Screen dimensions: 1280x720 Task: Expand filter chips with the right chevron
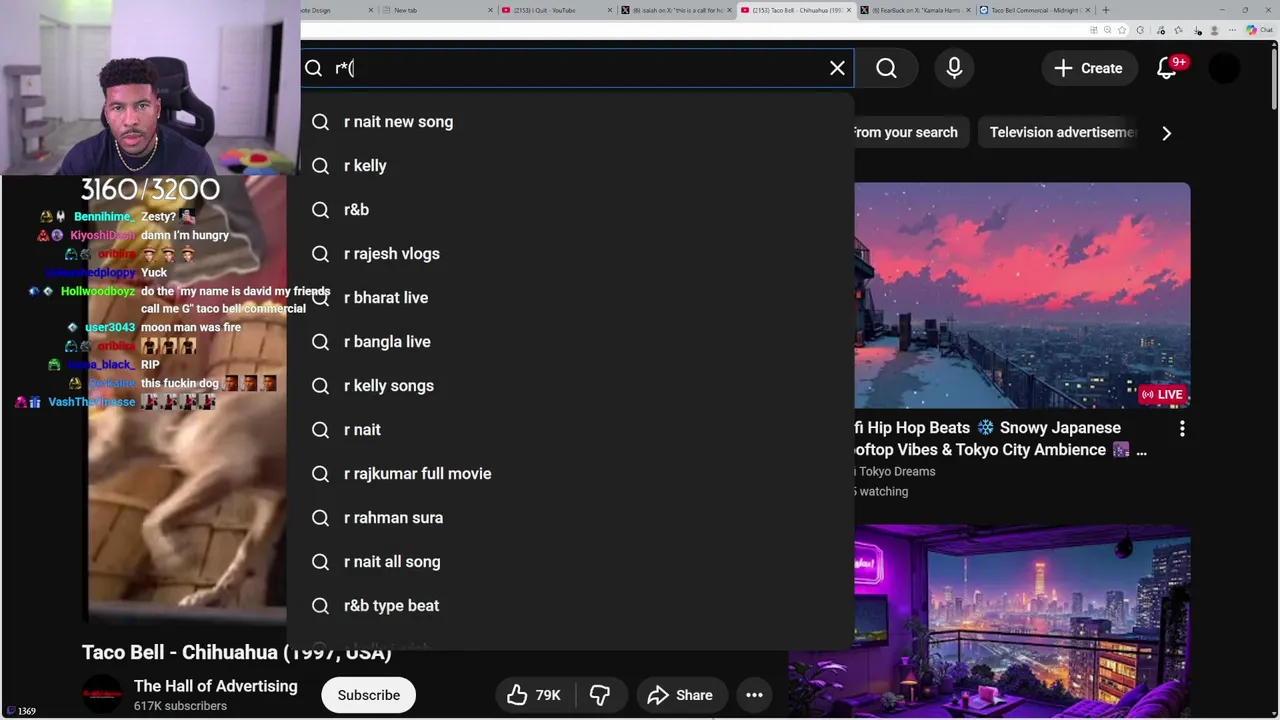click(1166, 133)
